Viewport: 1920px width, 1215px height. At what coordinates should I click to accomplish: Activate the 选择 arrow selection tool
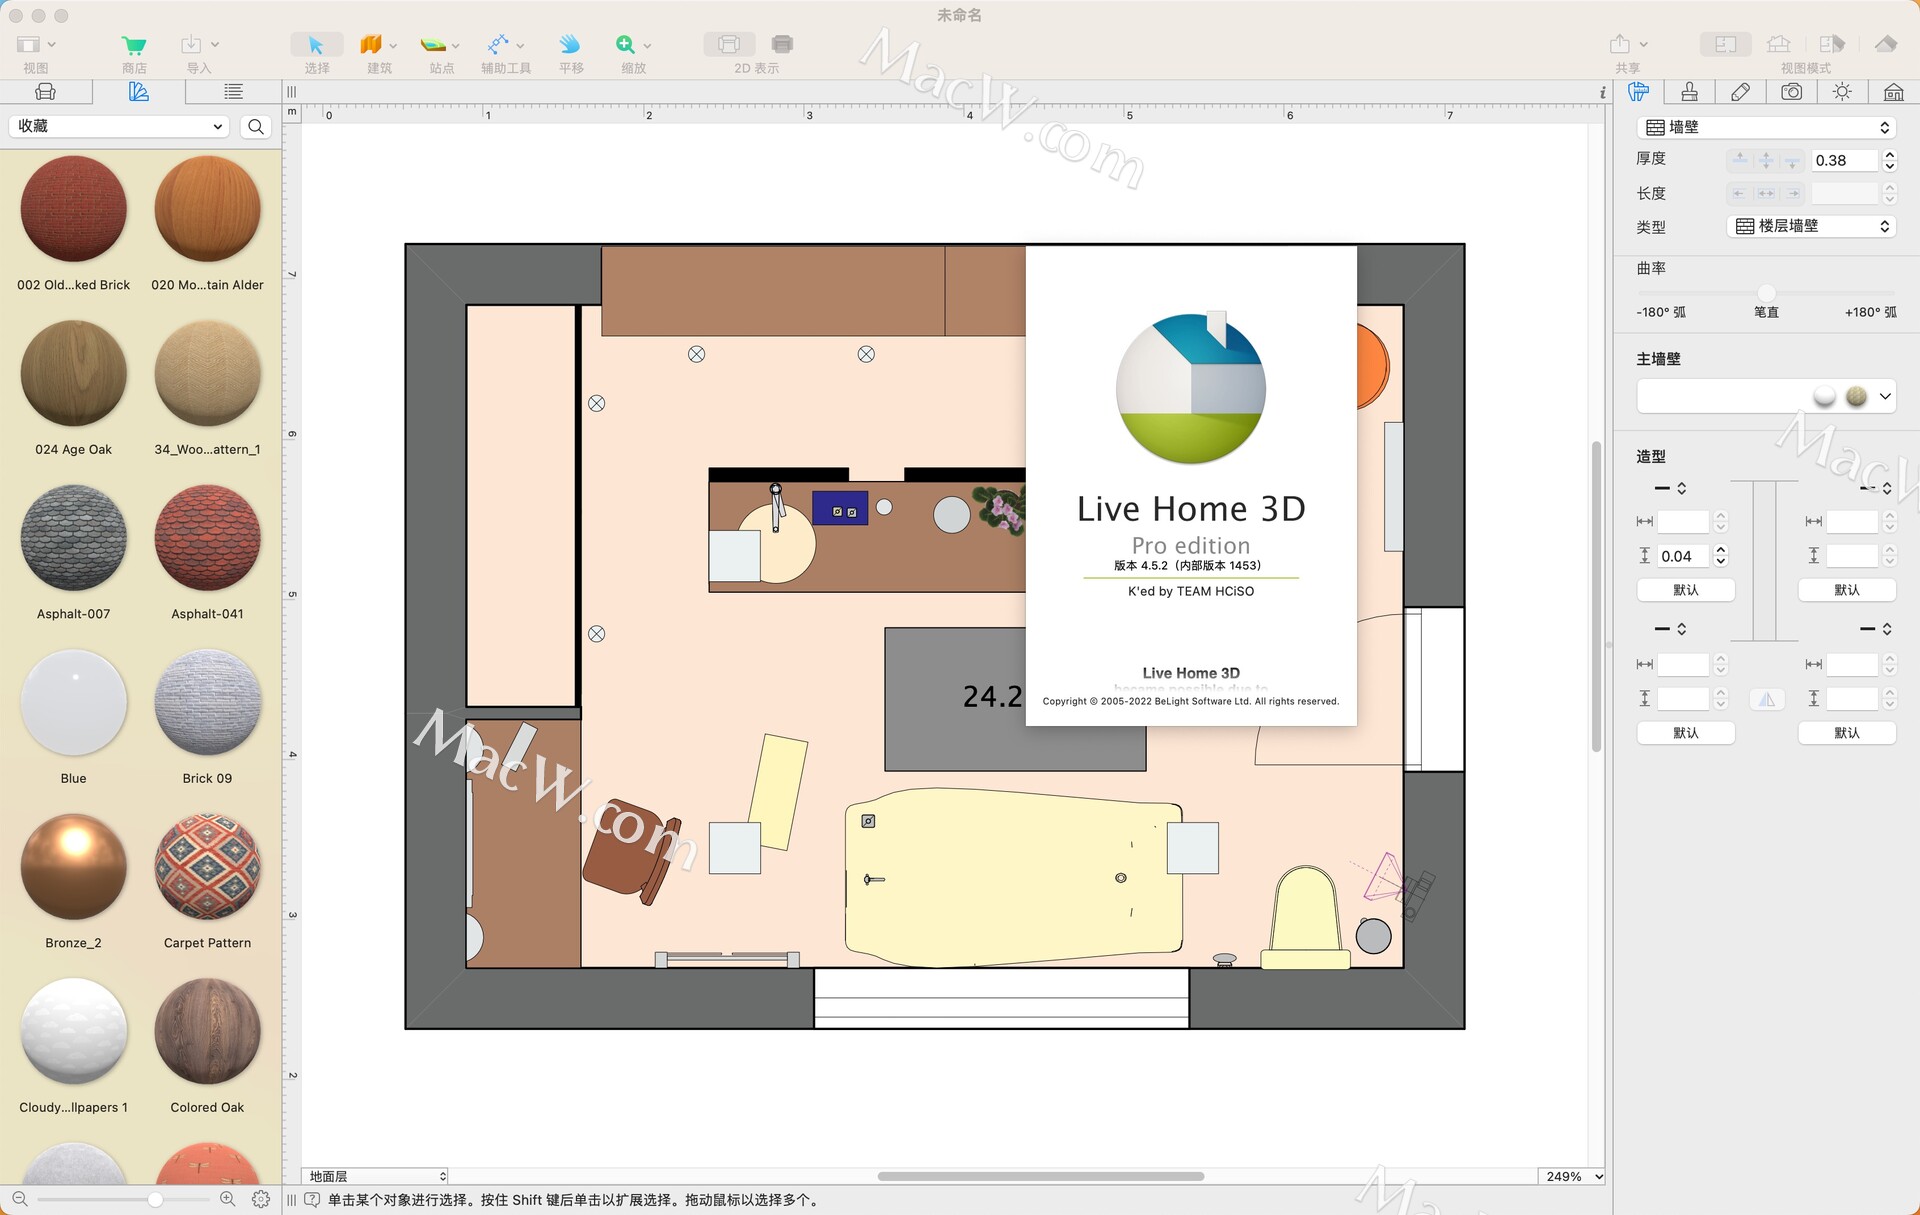pos(316,45)
